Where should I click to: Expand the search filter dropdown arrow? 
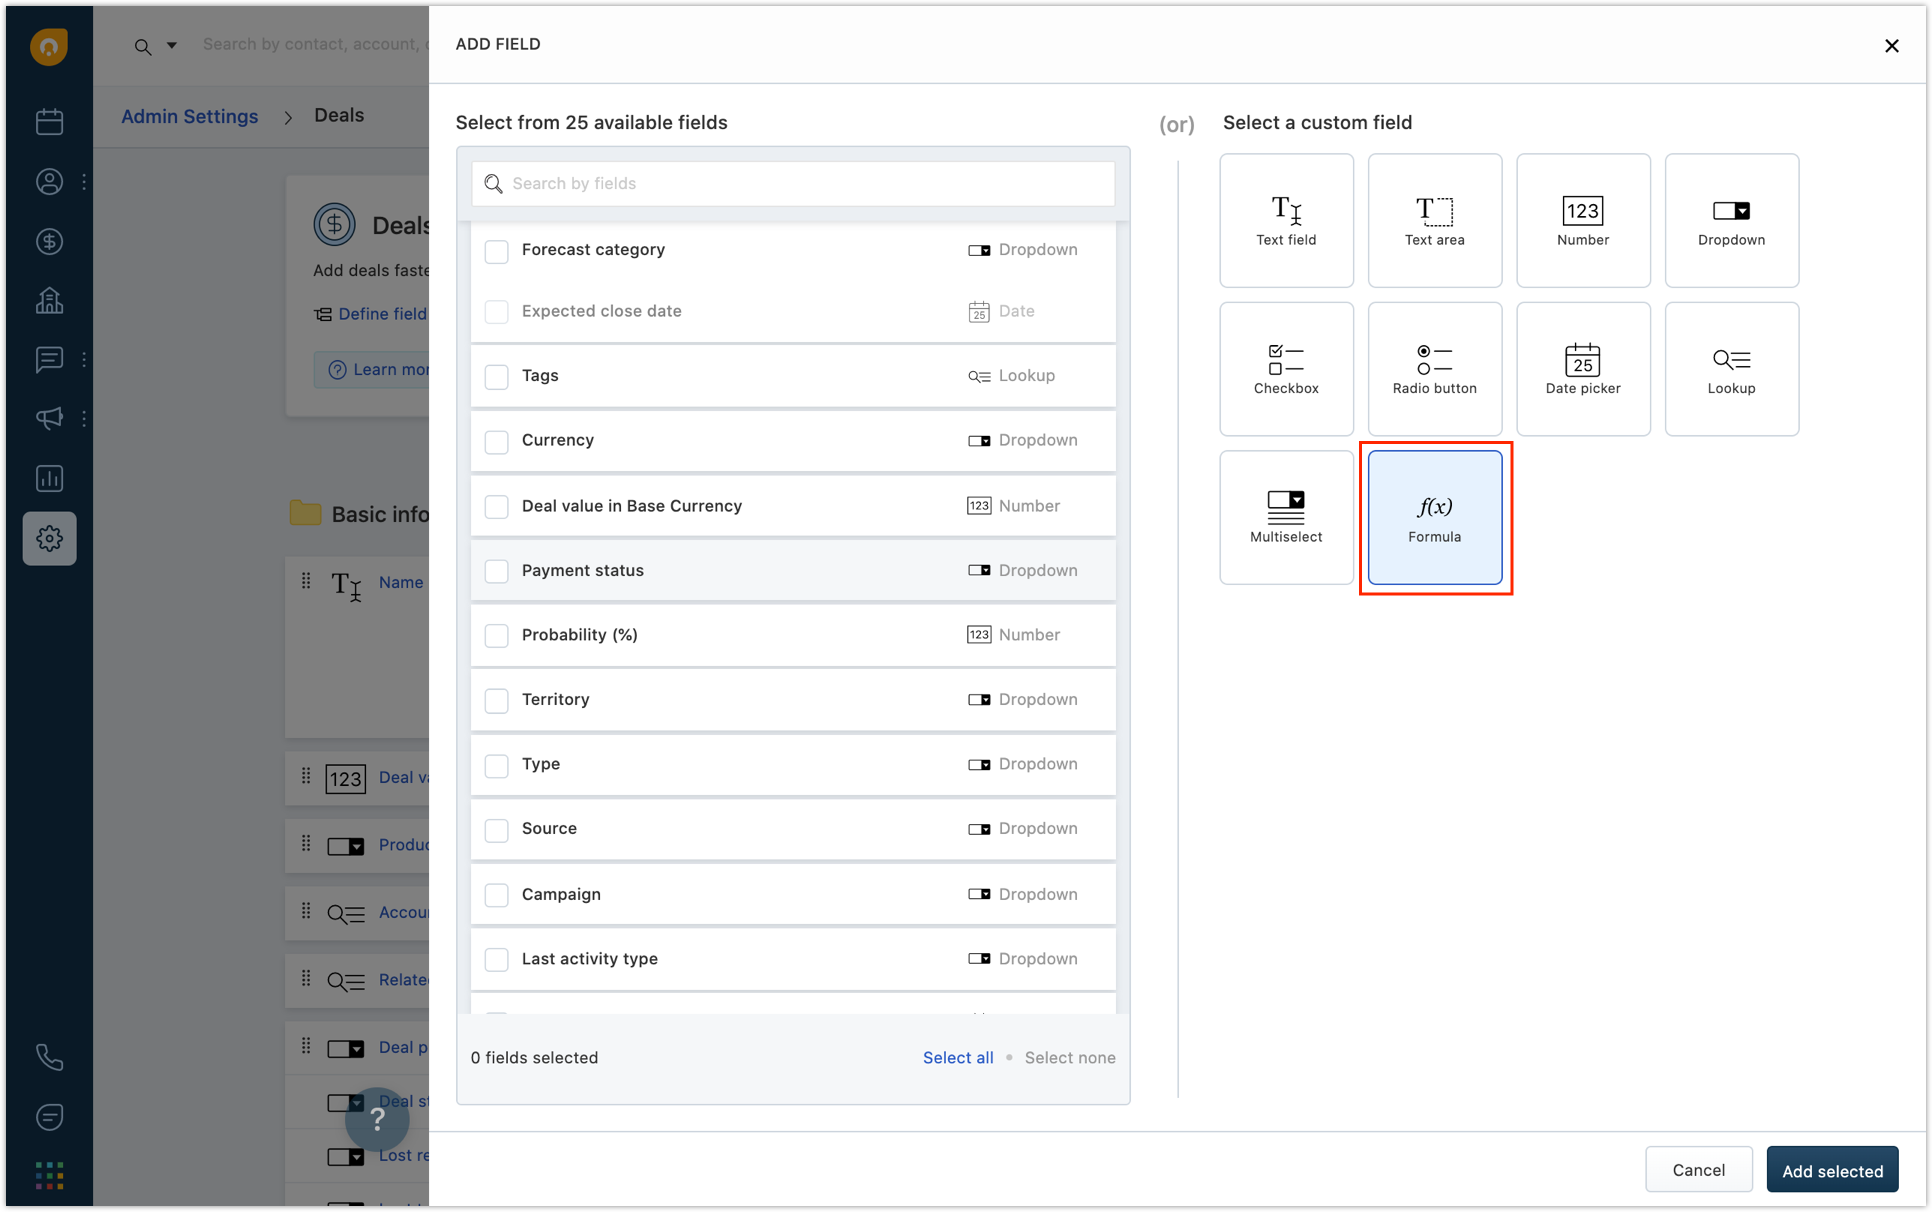172,45
